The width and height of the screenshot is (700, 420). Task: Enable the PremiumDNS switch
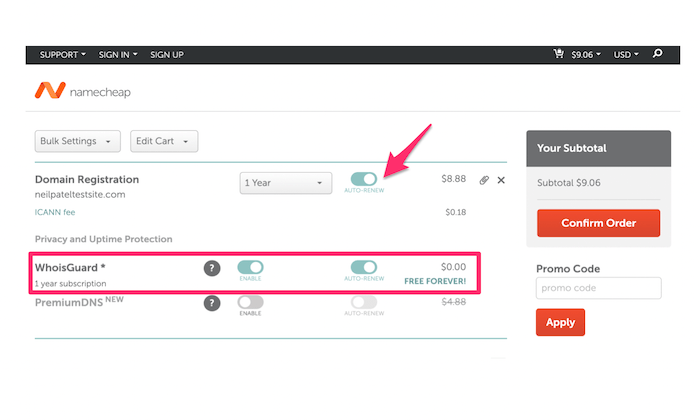[250, 302]
